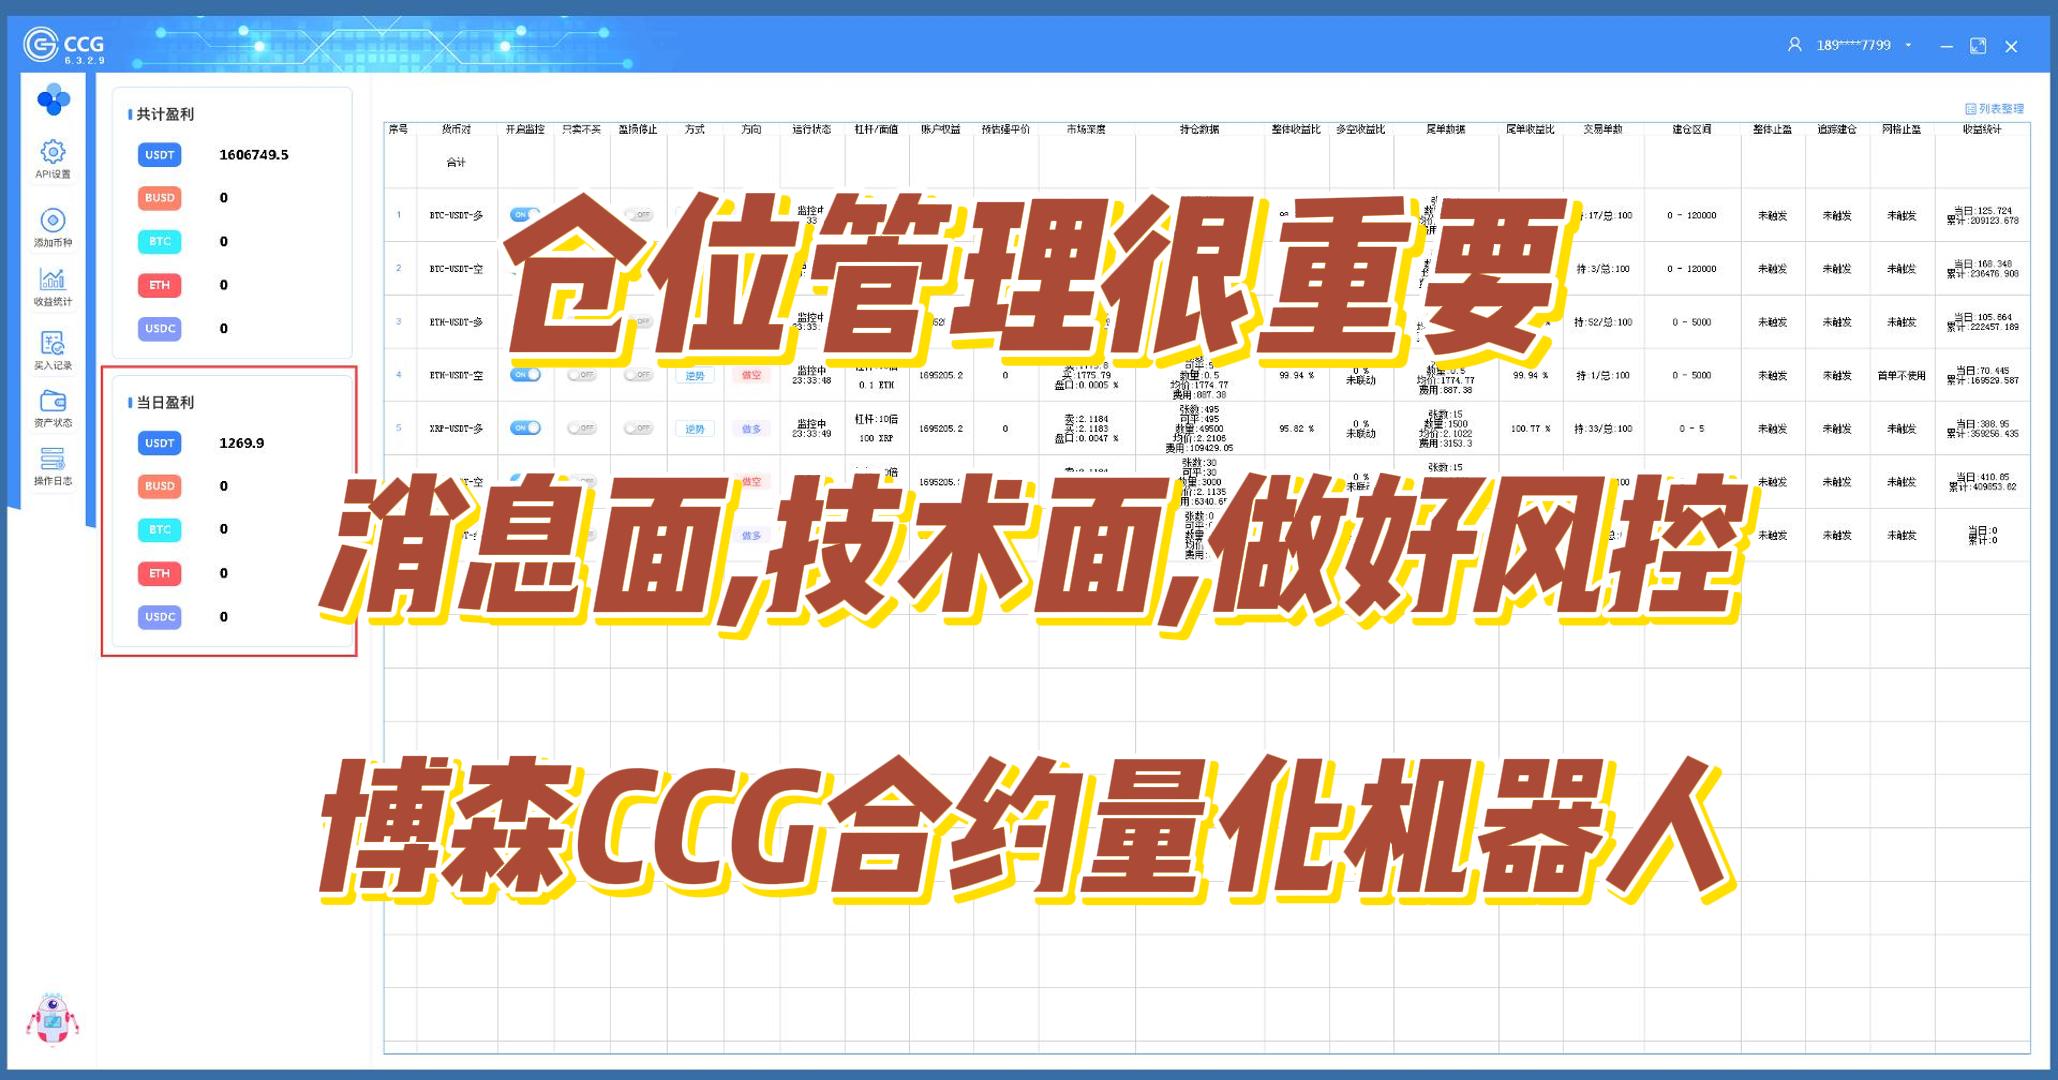
Task: Click the 市场深度 column header
Action: (1086, 129)
